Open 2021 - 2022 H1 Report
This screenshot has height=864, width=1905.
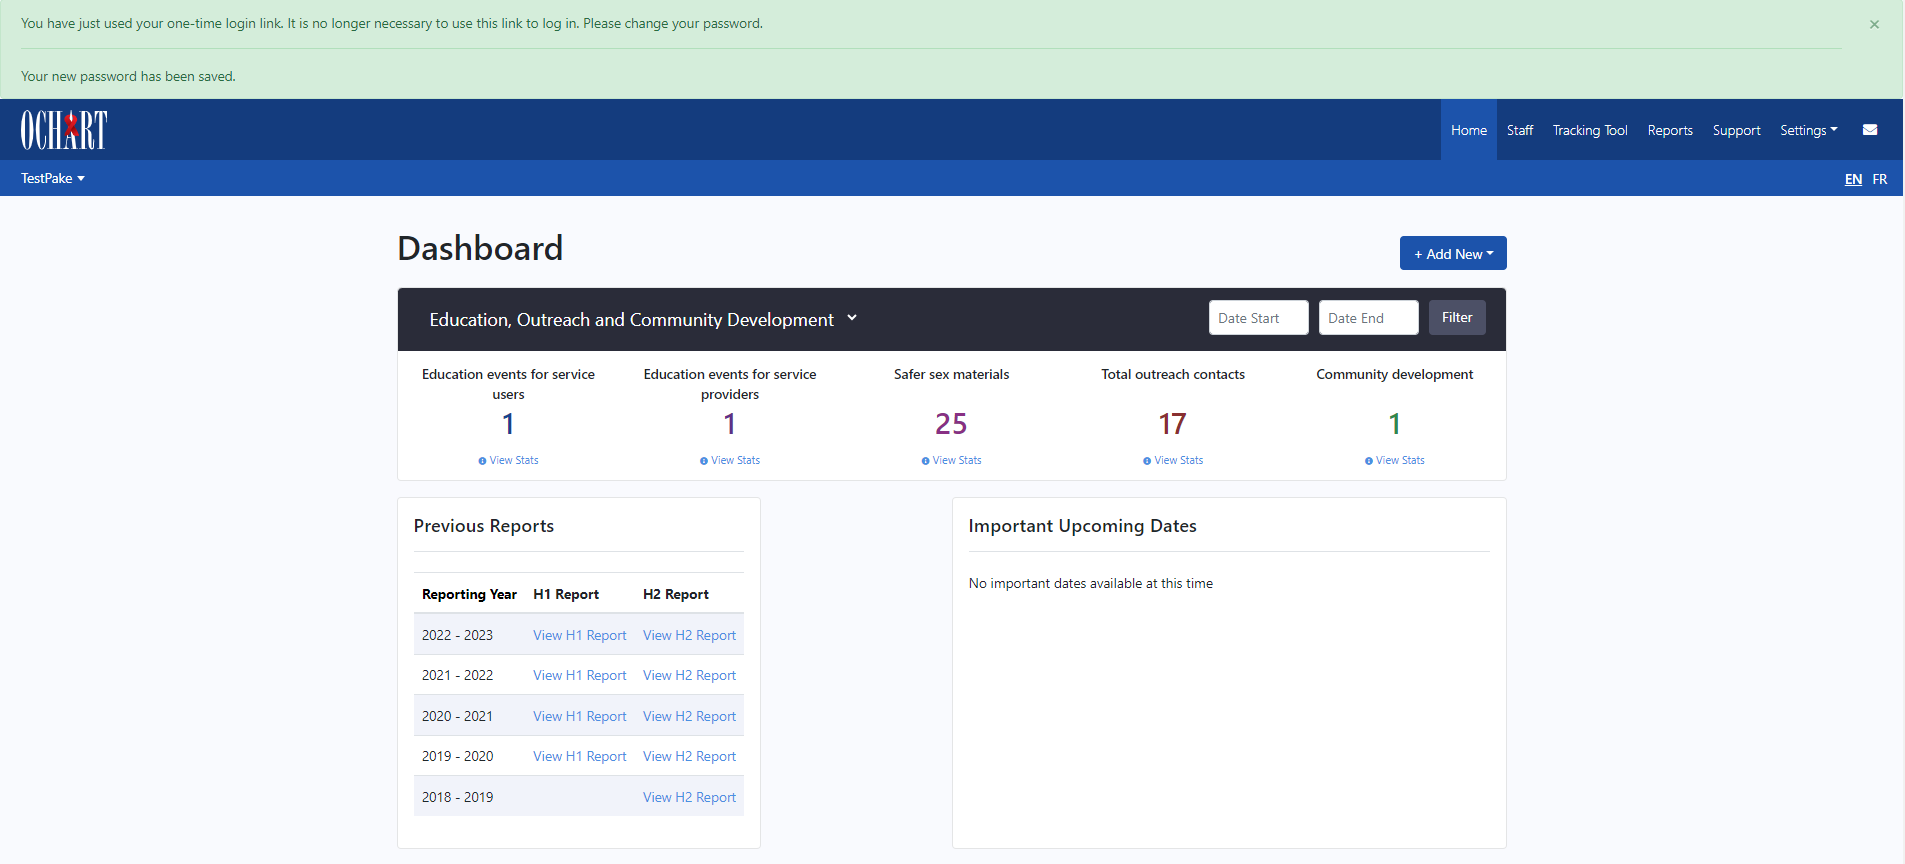click(580, 675)
